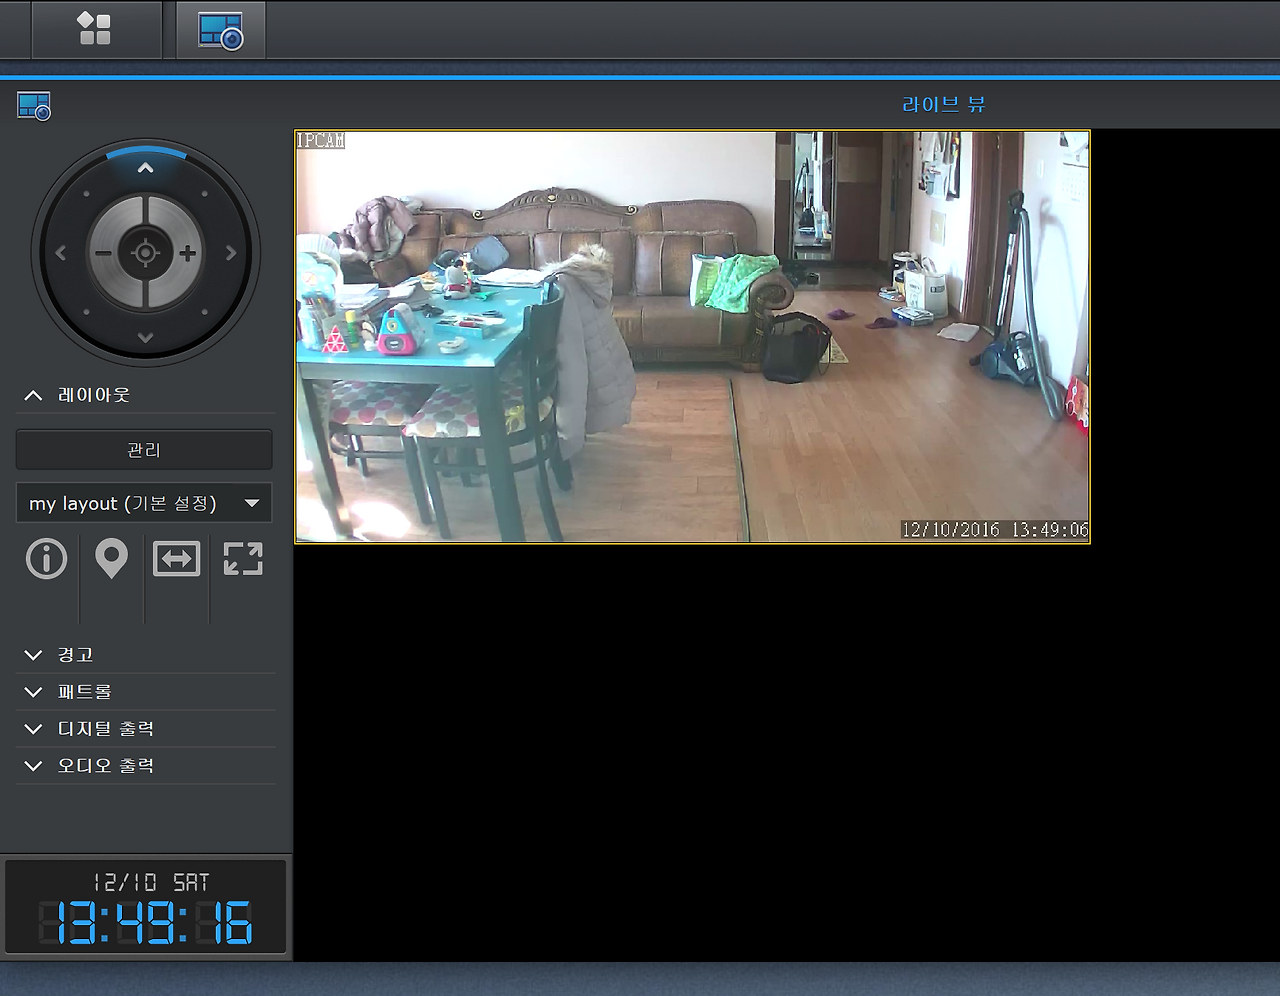Switch to the Live View taskbar tab
1280x996 pixels.
[221, 30]
